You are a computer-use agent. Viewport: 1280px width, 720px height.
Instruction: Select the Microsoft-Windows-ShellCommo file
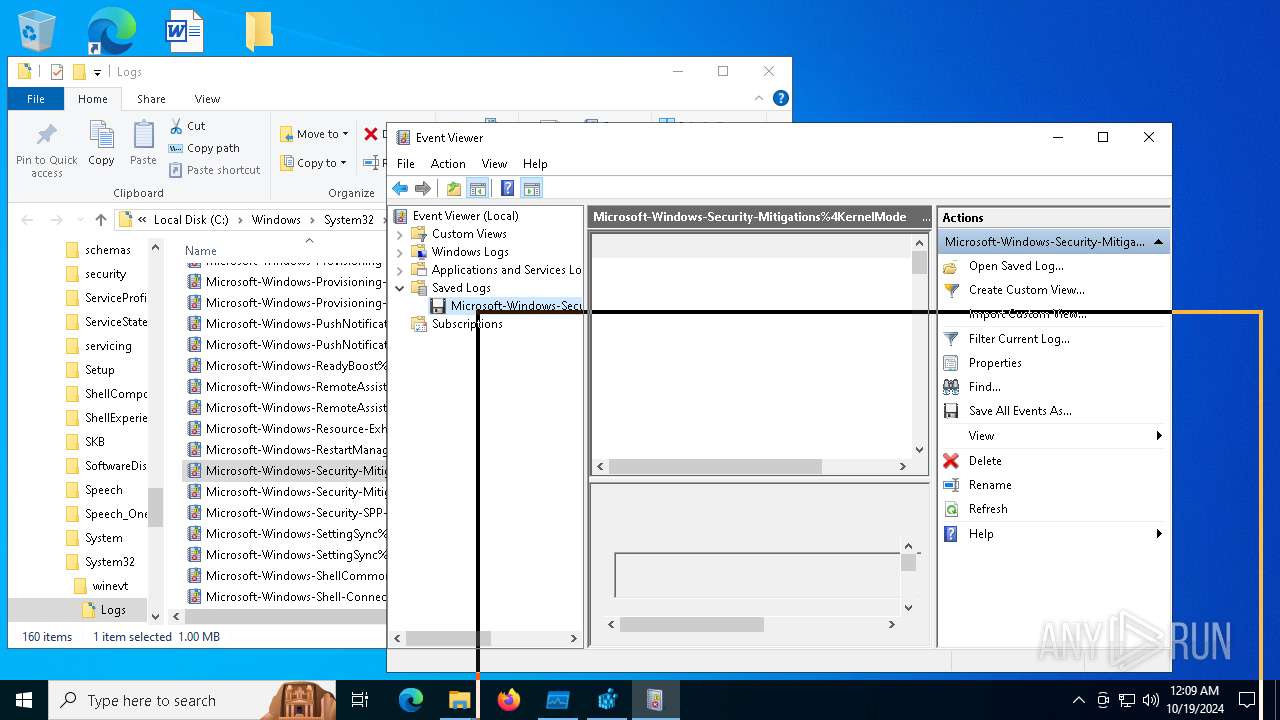(x=286, y=576)
